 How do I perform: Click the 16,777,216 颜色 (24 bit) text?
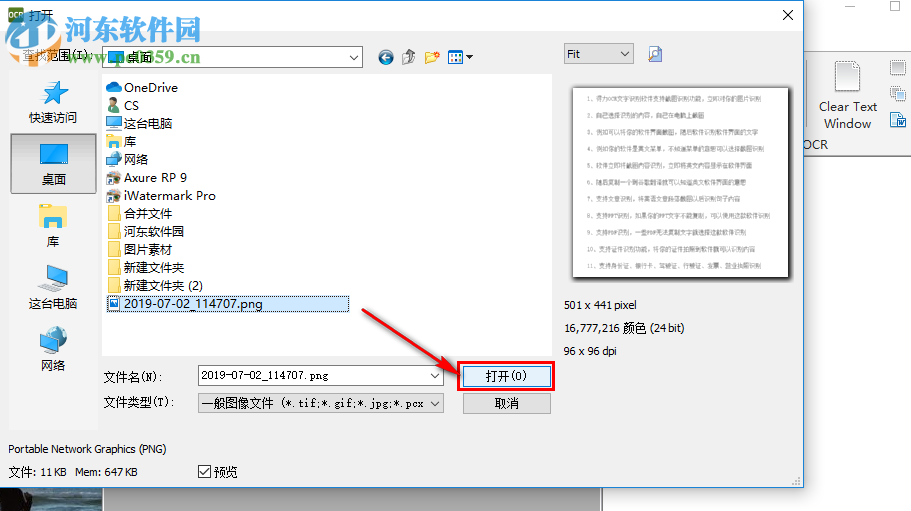624,328
